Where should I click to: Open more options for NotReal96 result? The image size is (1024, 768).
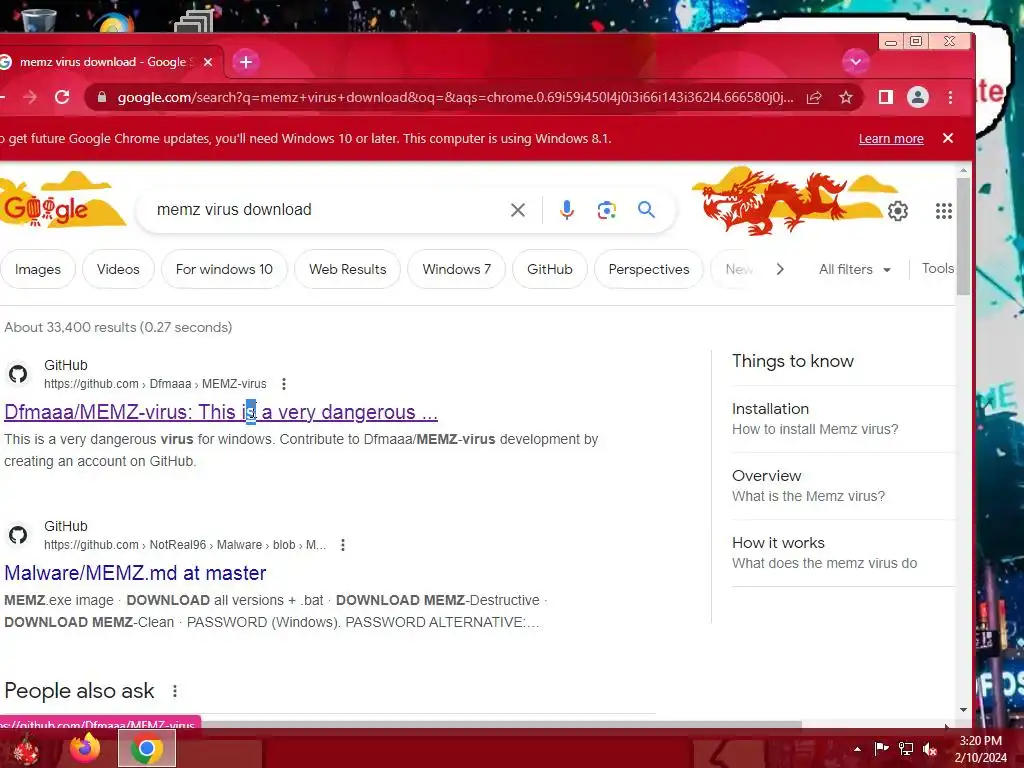pos(343,545)
